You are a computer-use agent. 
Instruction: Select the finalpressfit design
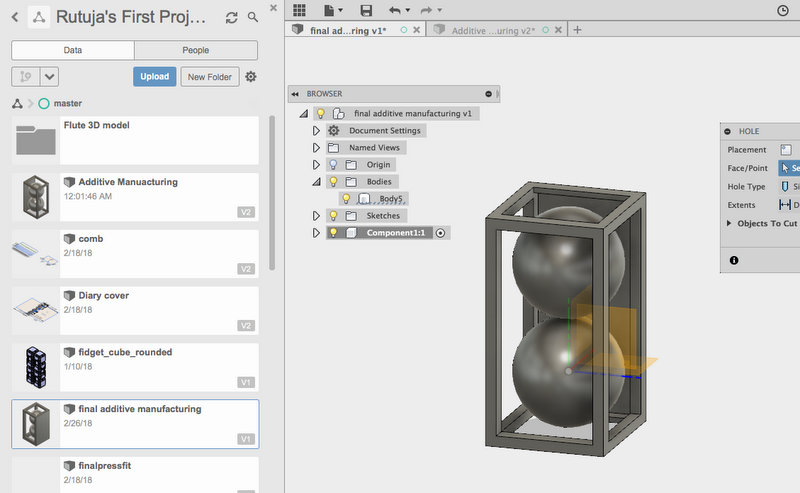135,475
